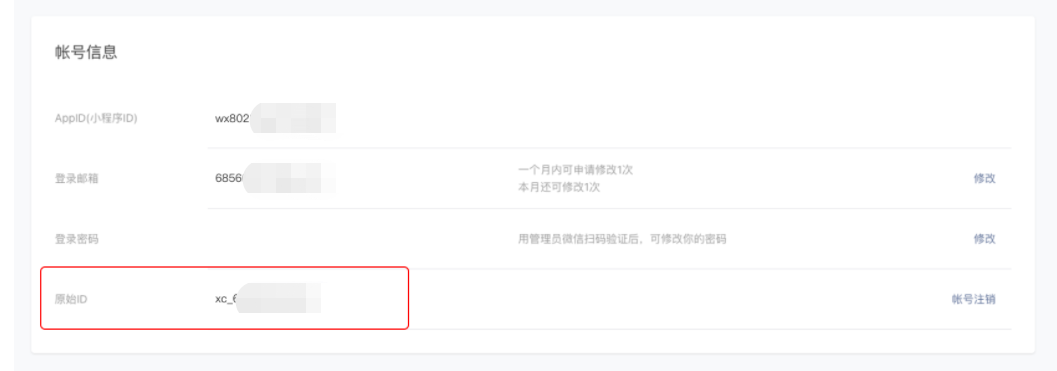Click the 原始ID label
The width and height of the screenshot is (1057, 371).
(x=71, y=299)
